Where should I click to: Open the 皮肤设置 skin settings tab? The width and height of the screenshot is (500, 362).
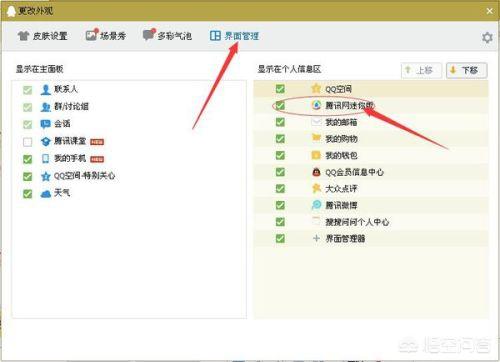(x=43, y=36)
